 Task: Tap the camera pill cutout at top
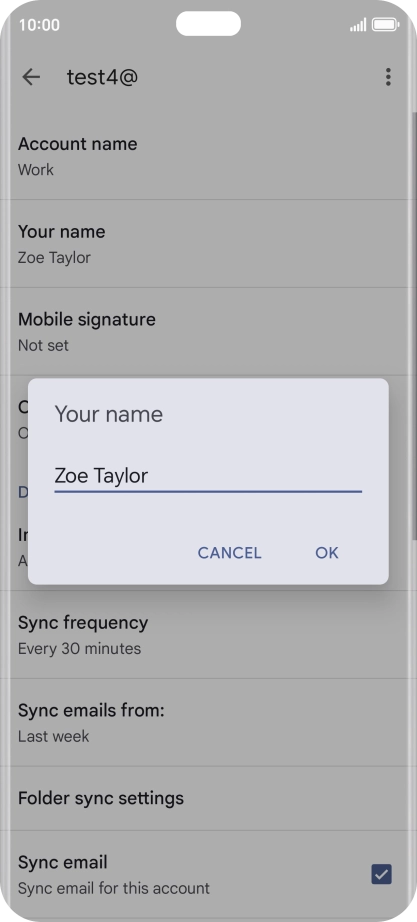tap(208, 24)
